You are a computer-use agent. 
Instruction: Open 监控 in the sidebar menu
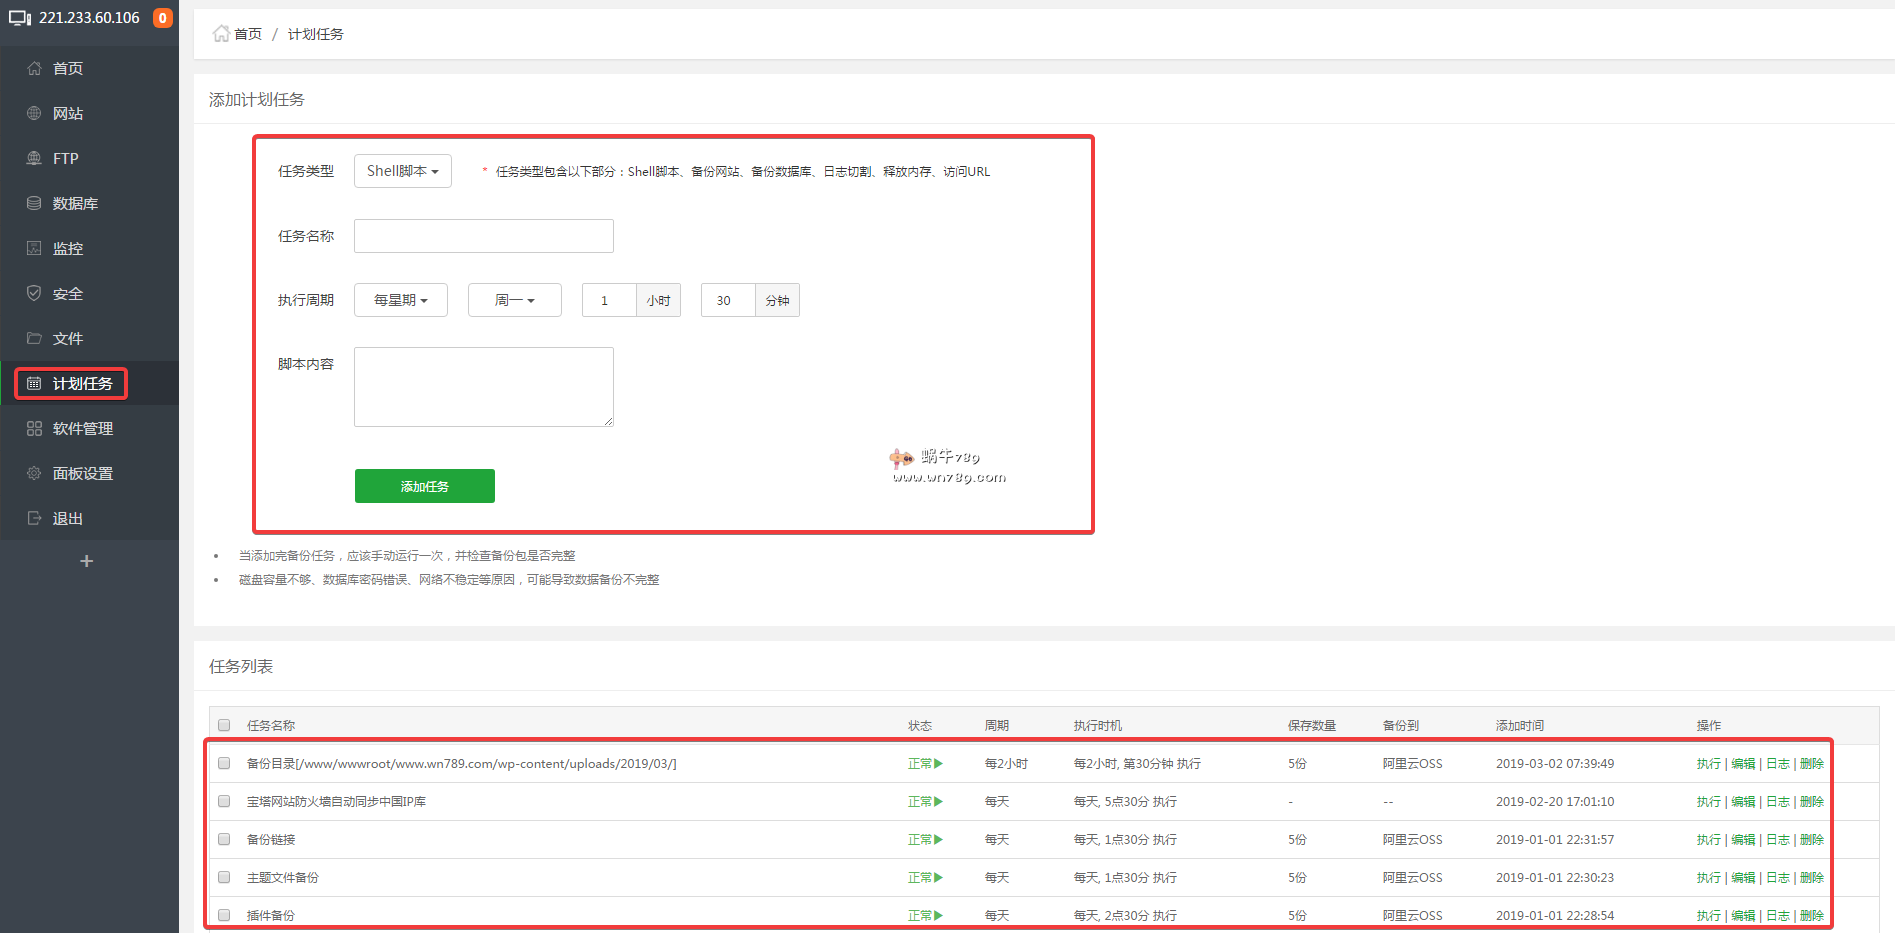click(68, 249)
